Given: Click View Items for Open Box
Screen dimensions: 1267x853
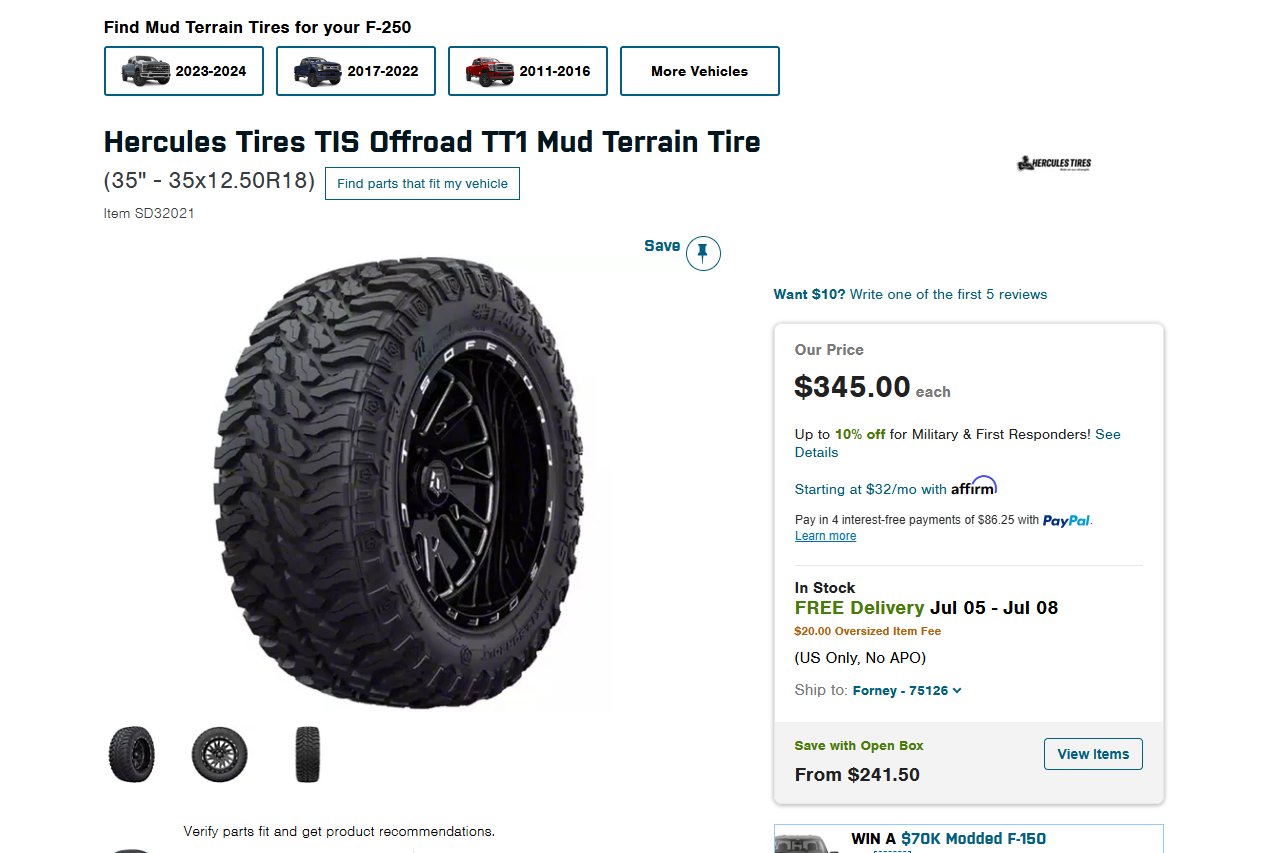Looking at the screenshot, I should tap(1093, 754).
